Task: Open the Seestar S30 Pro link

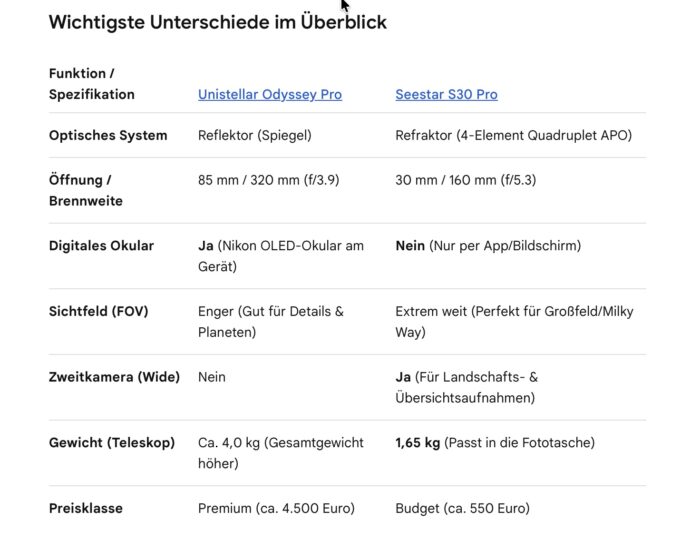Action: pyautogui.click(x=446, y=95)
